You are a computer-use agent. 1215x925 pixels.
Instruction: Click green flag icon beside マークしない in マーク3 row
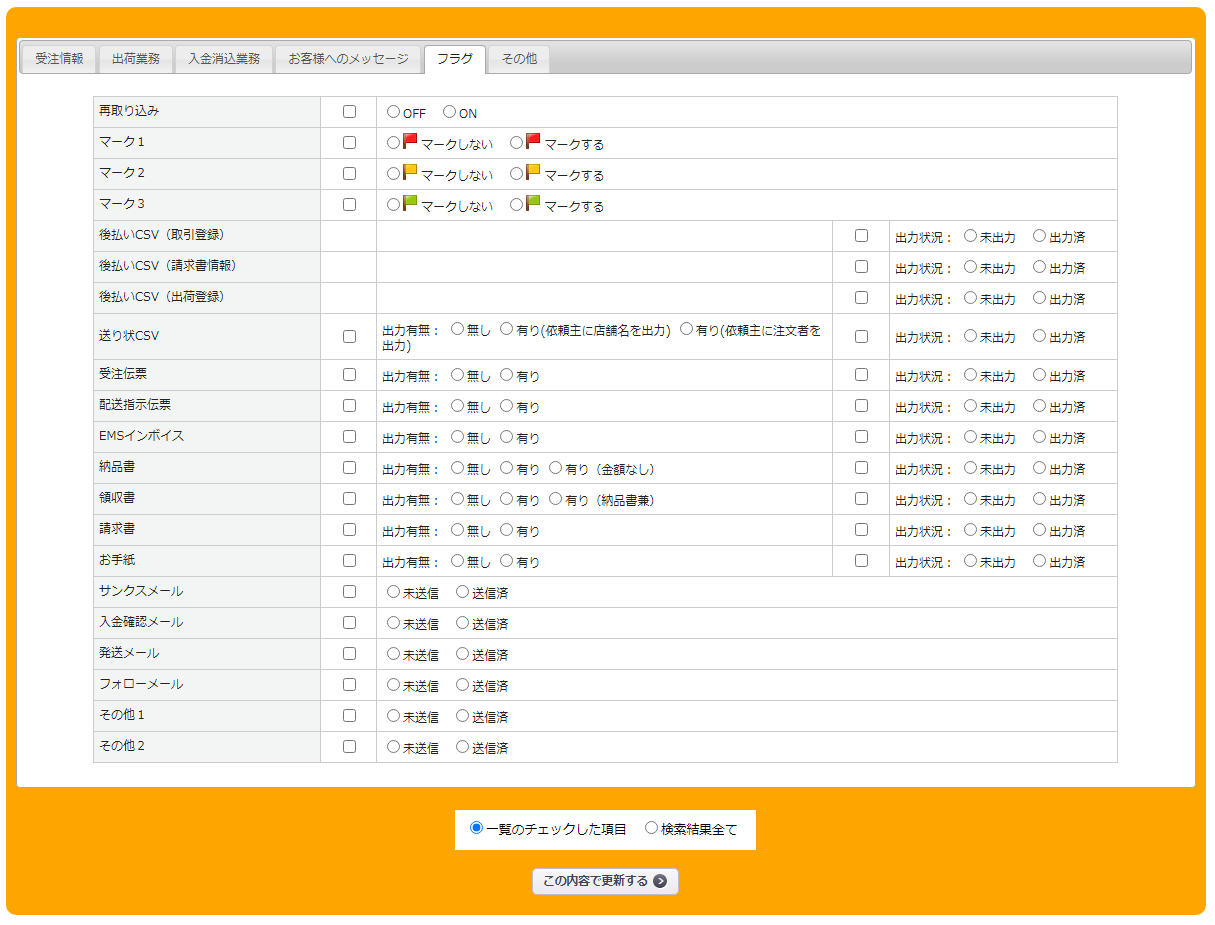tap(410, 204)
